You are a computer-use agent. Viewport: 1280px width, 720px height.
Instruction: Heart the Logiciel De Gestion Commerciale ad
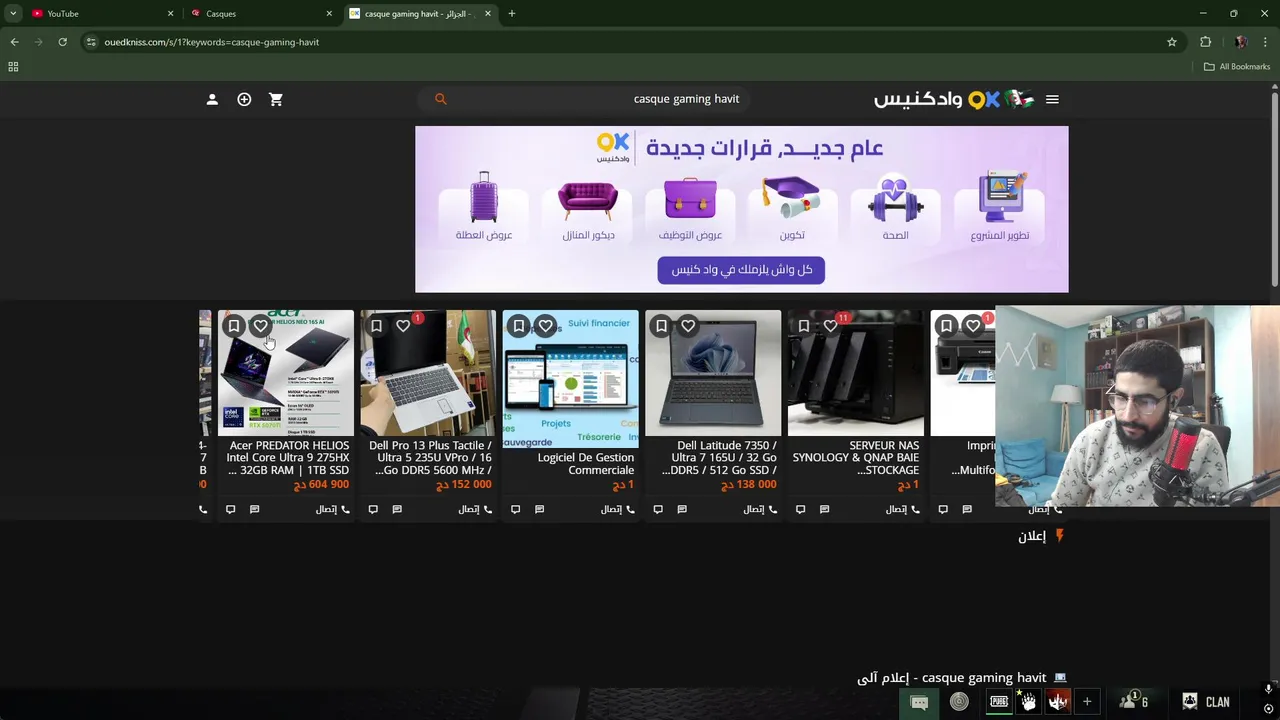click(545, 326)
